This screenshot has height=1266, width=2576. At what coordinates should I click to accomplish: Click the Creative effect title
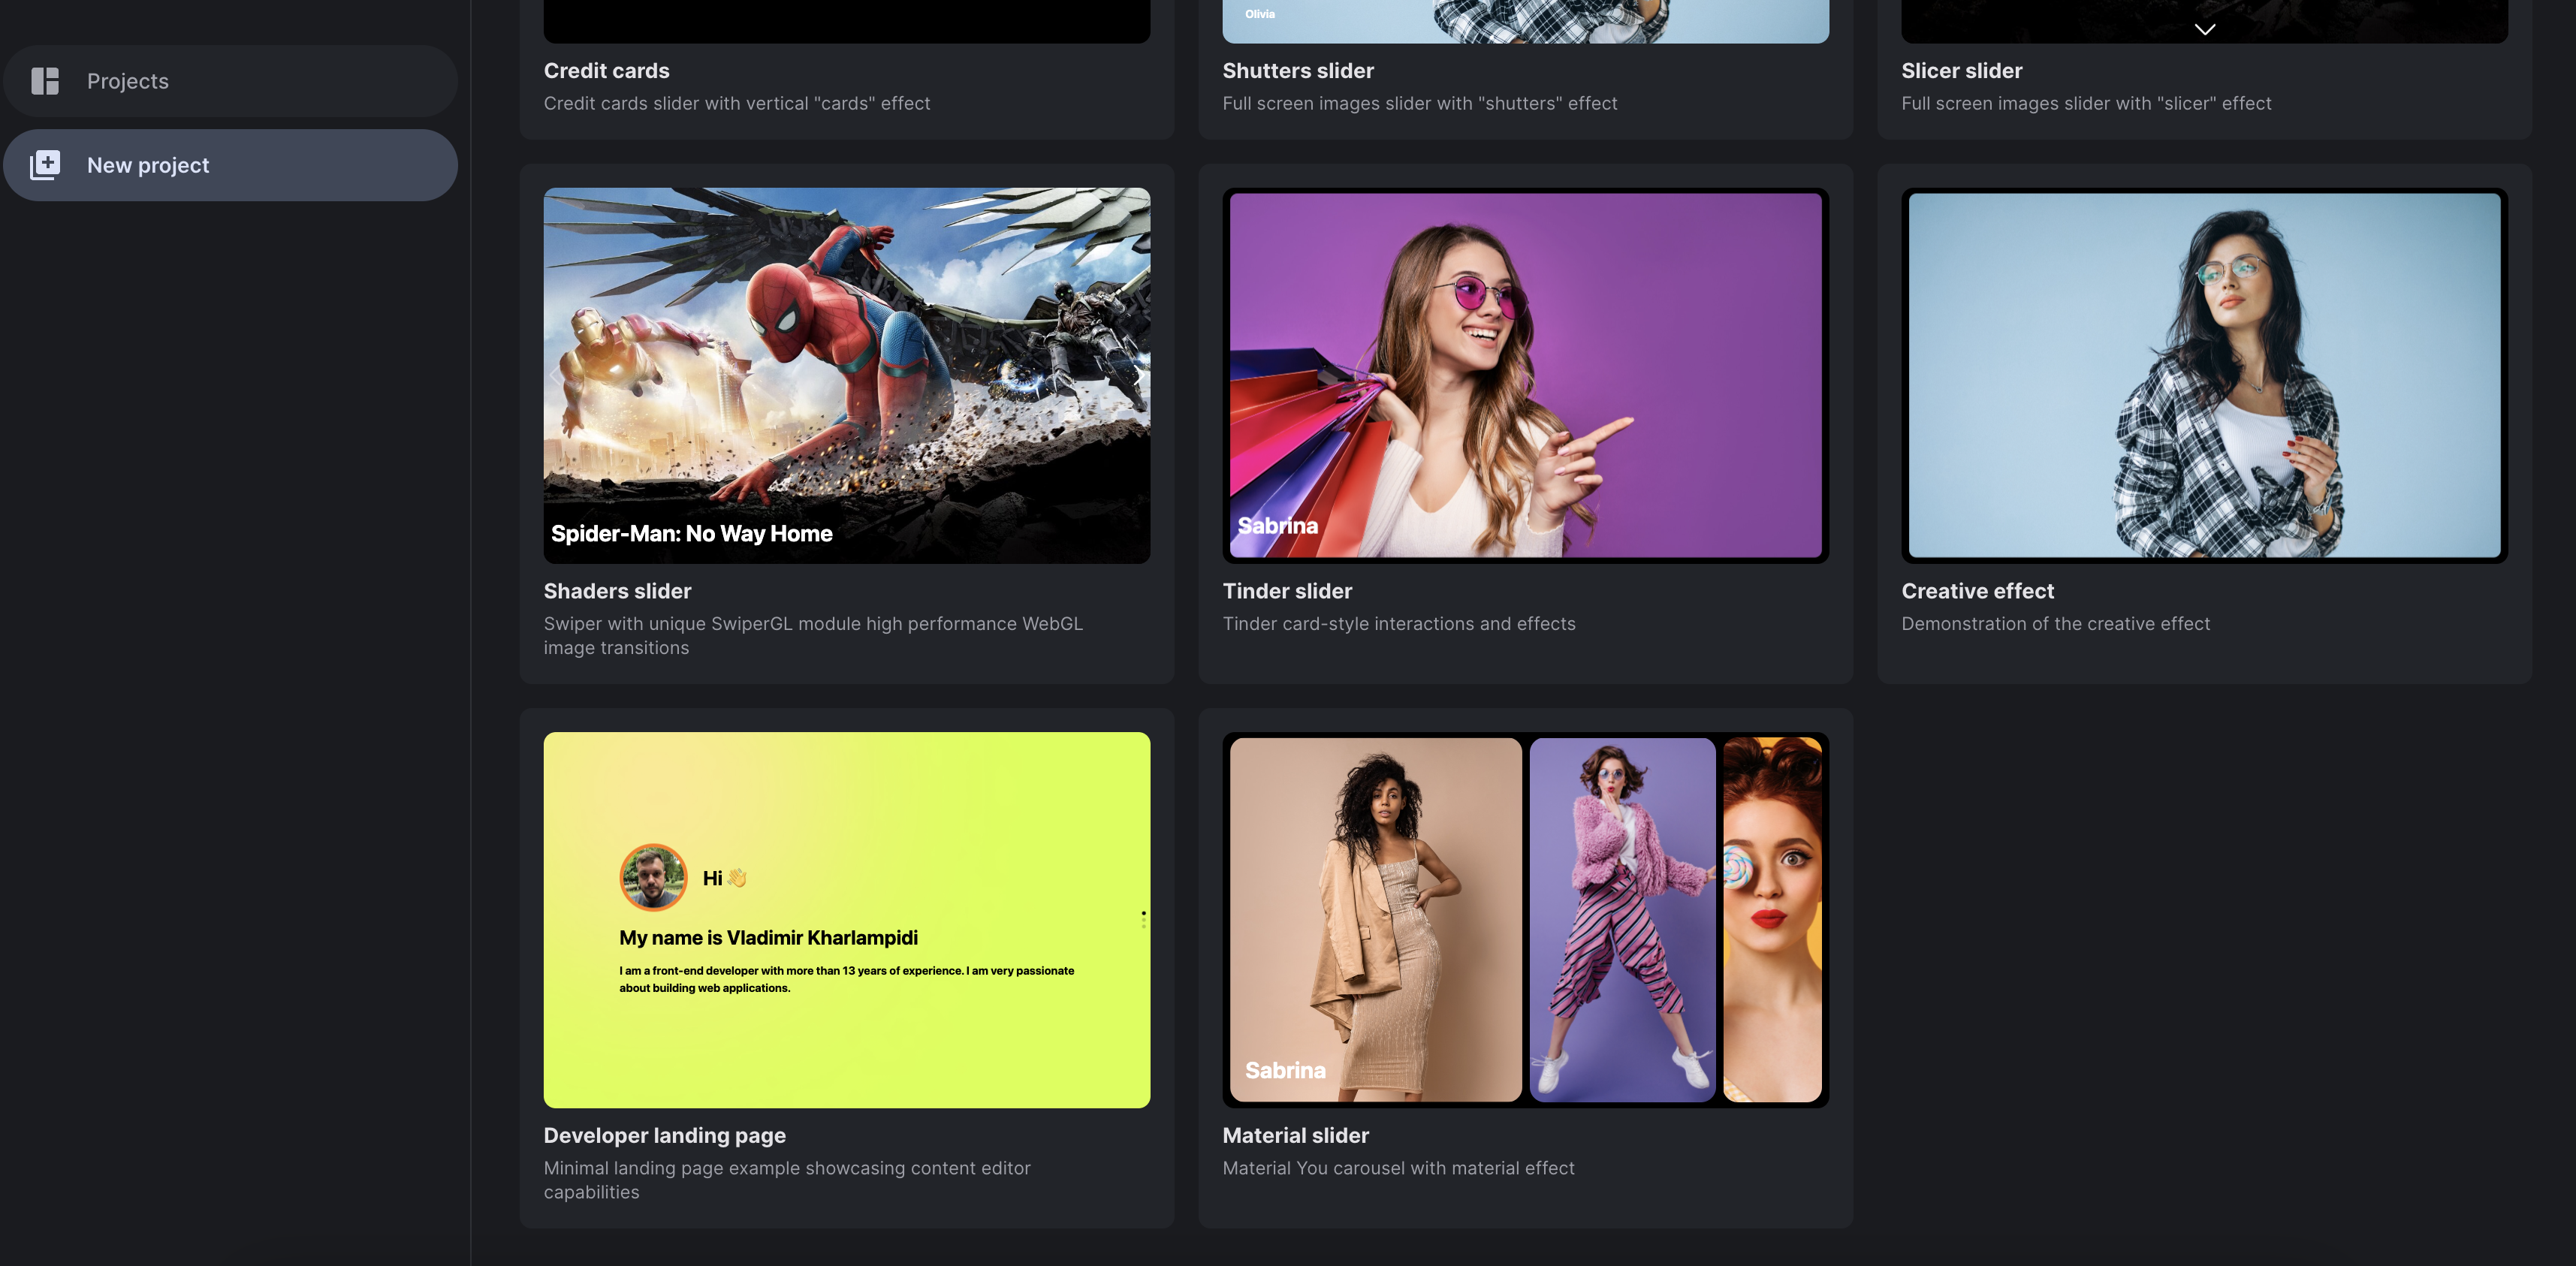click(x=1977, y=591)
